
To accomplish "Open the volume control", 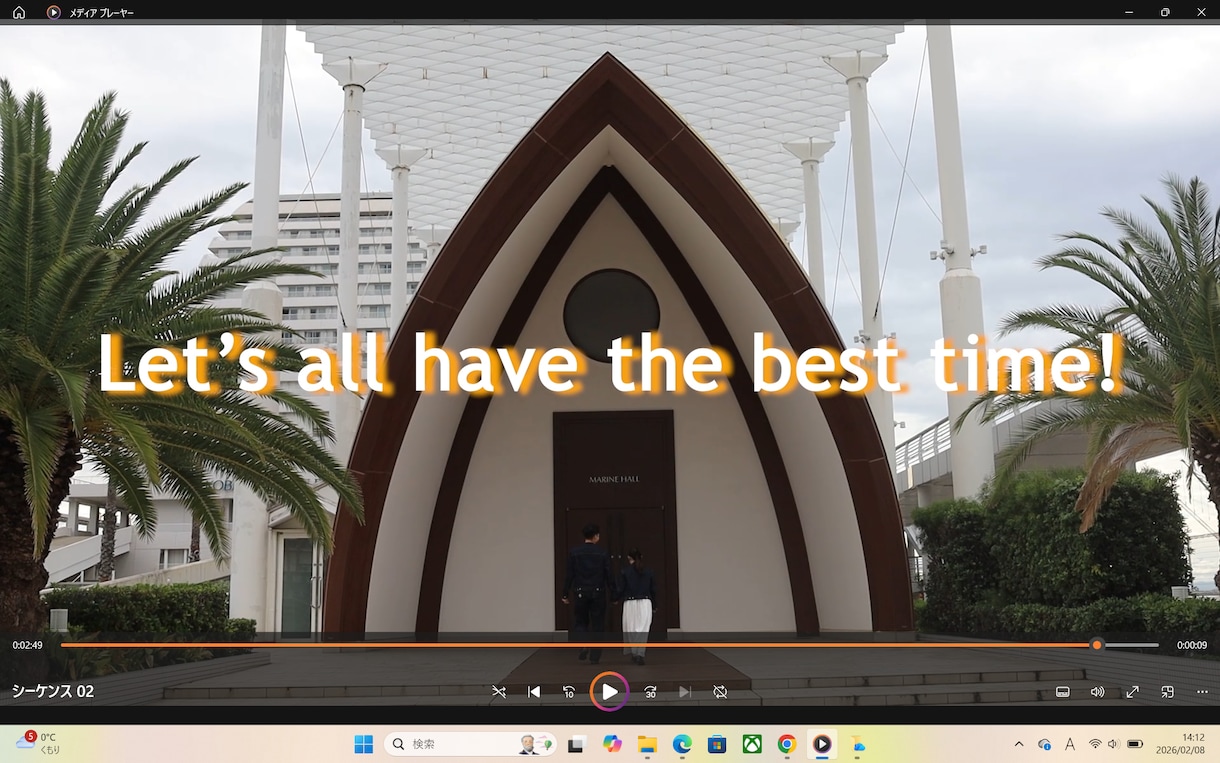I will [1097, 692].
